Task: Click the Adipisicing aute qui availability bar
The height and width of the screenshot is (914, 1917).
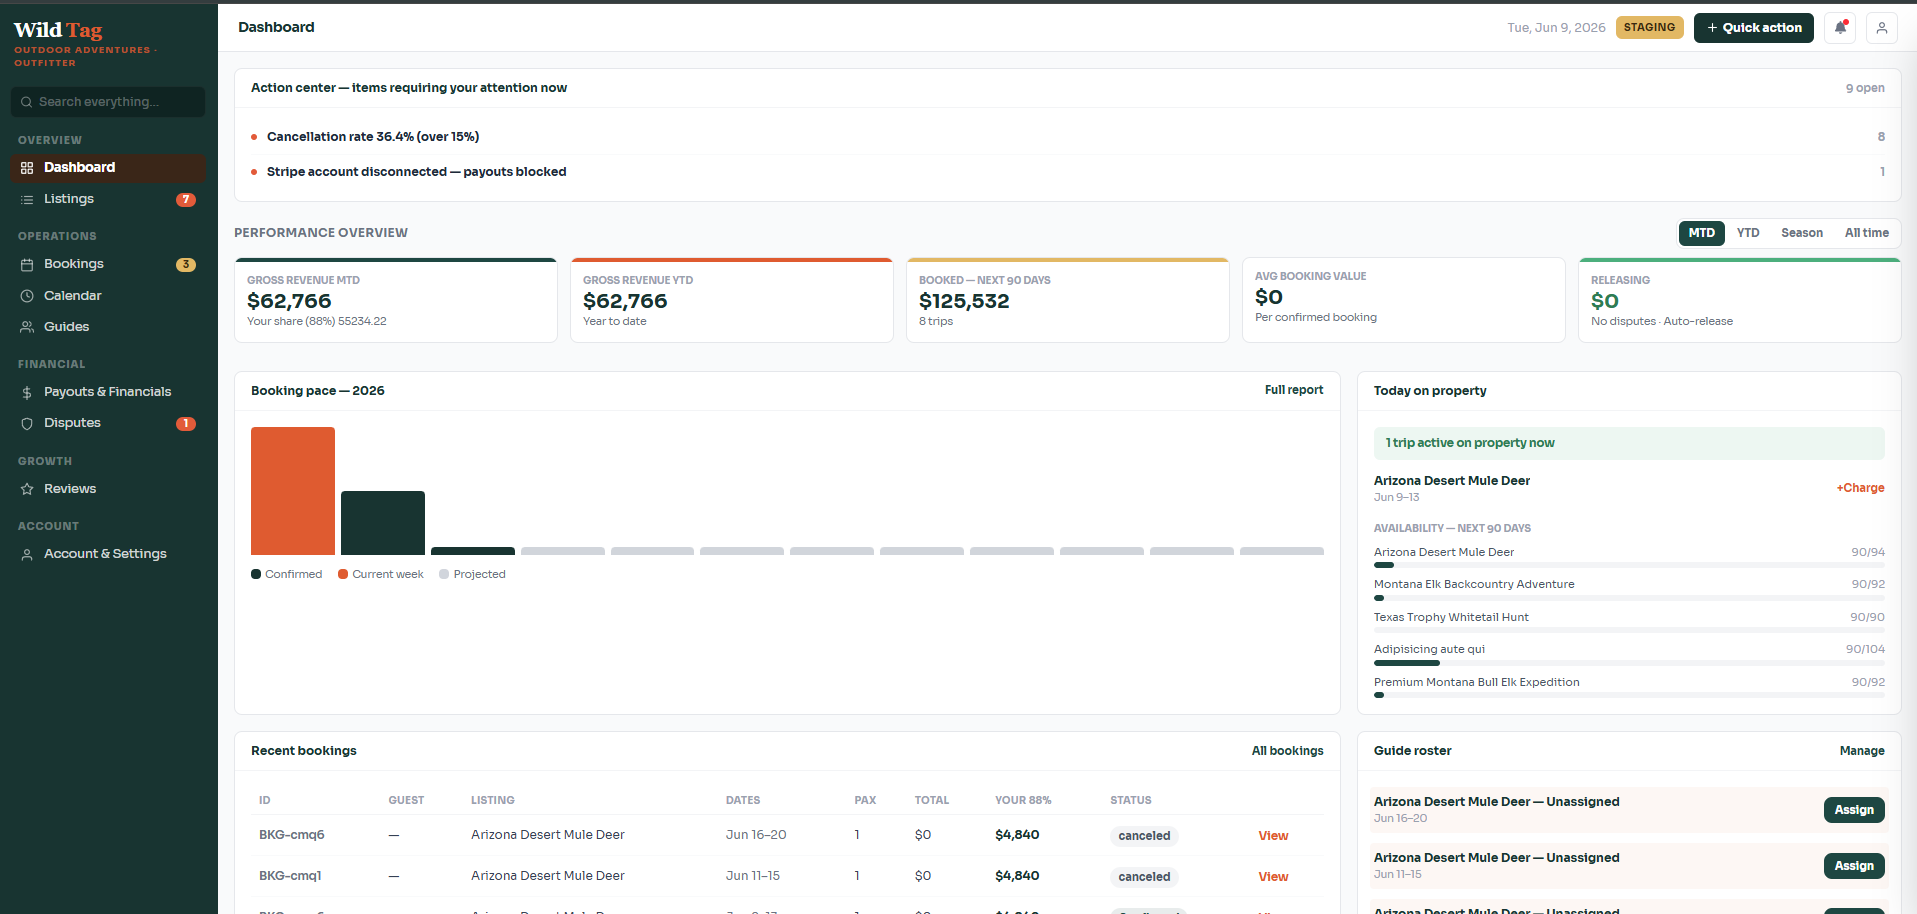Action: pos(1629,663)
